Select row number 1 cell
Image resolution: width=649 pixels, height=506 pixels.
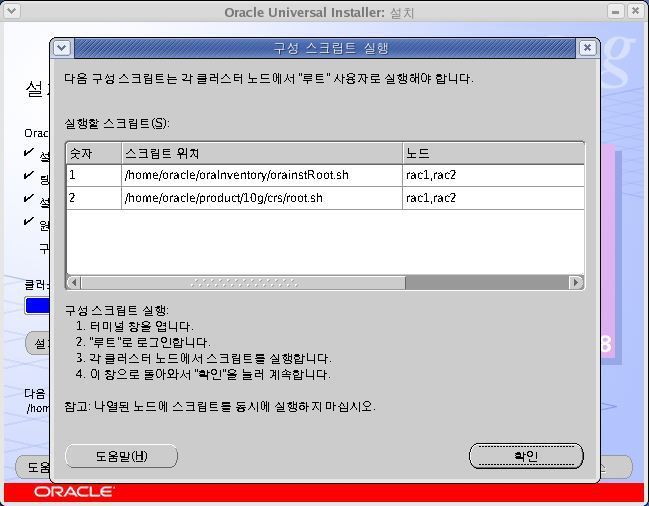[94, 175]
